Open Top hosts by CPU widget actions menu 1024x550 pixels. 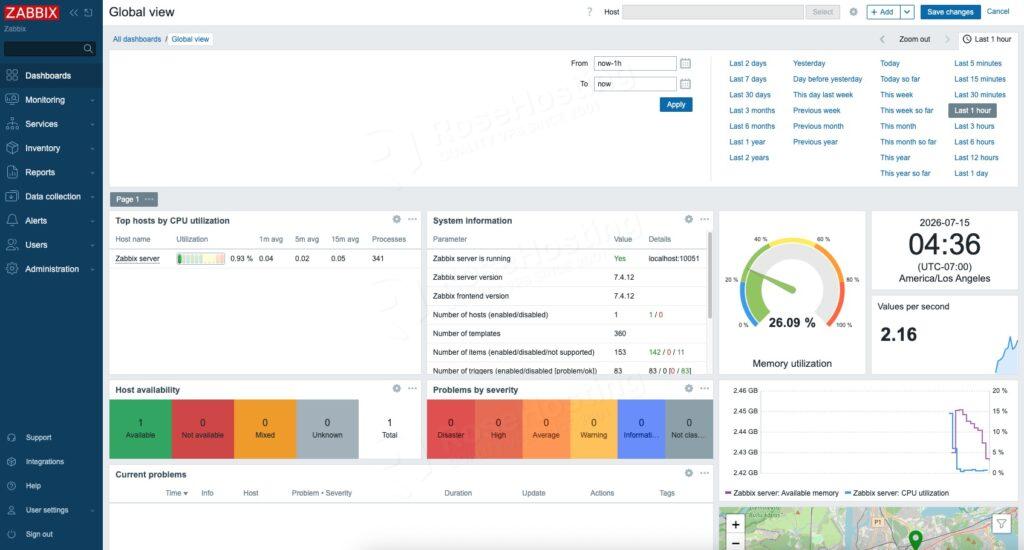(x=413, y=219)
